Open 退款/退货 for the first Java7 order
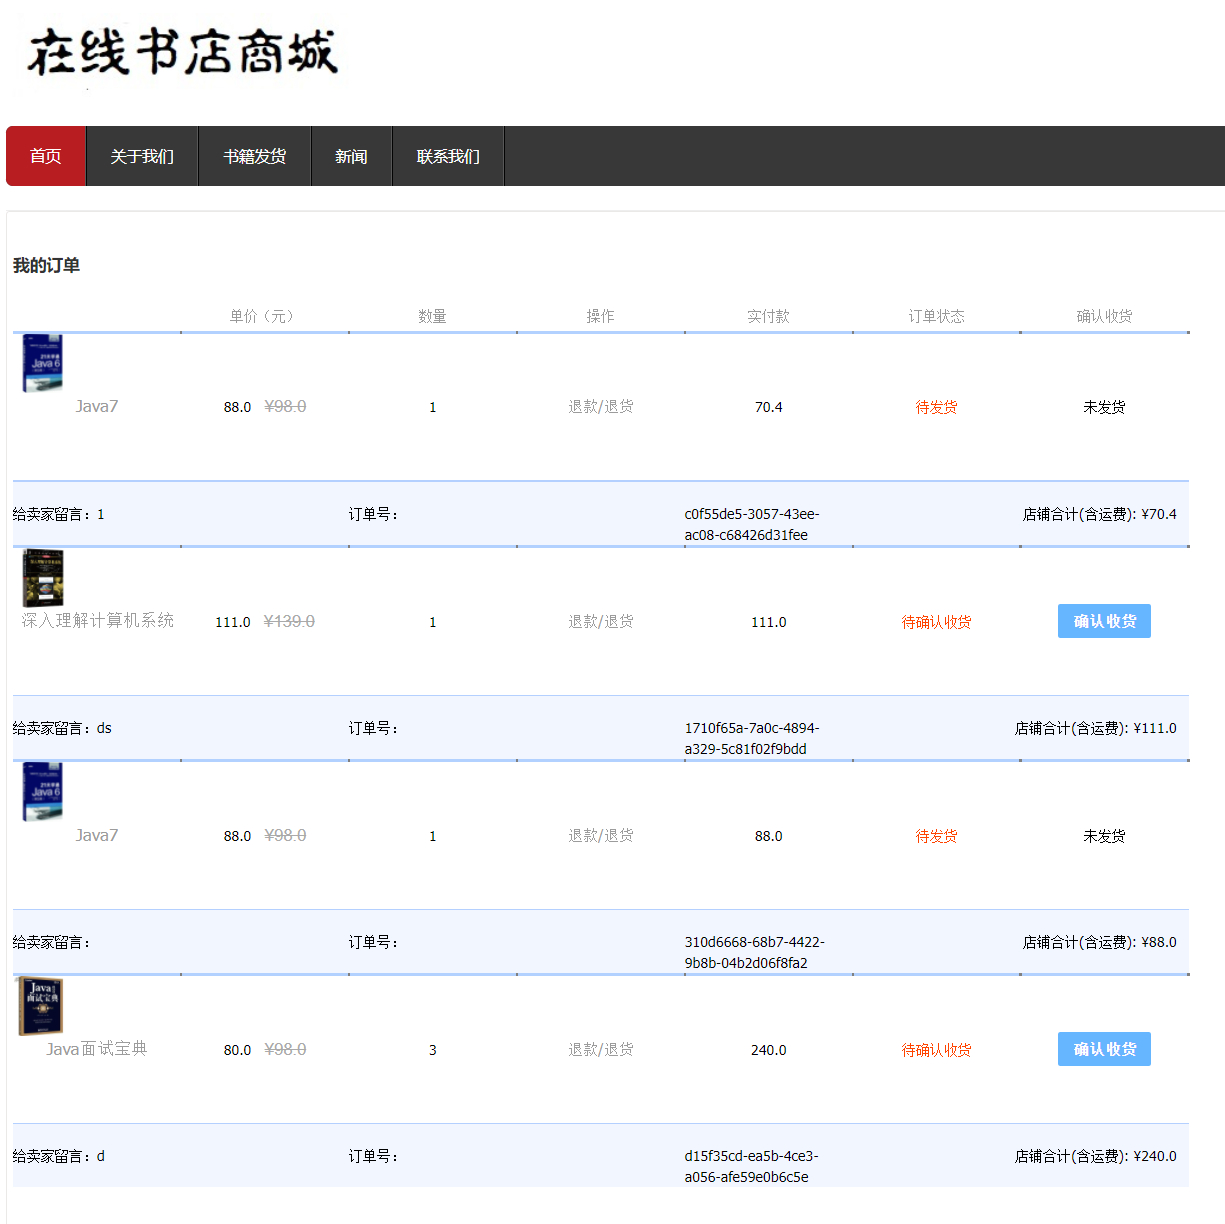This screenshot has width=1225, height=1224. pyautogui.click(x=599, y=406)
